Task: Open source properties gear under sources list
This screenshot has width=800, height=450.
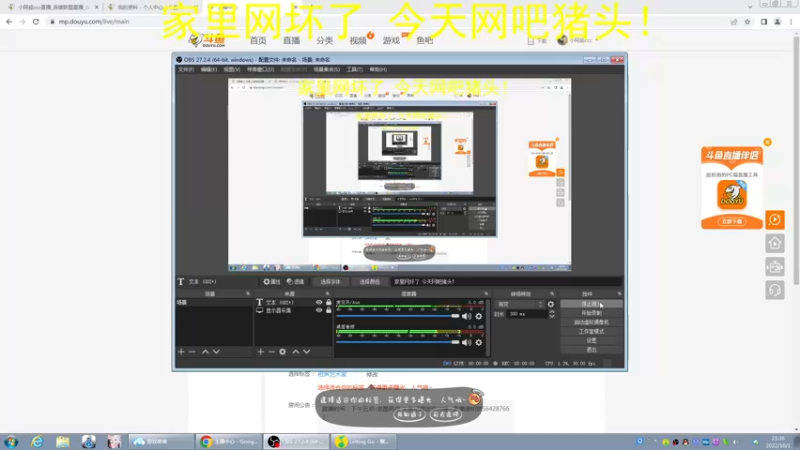Action: coord(283,352)
